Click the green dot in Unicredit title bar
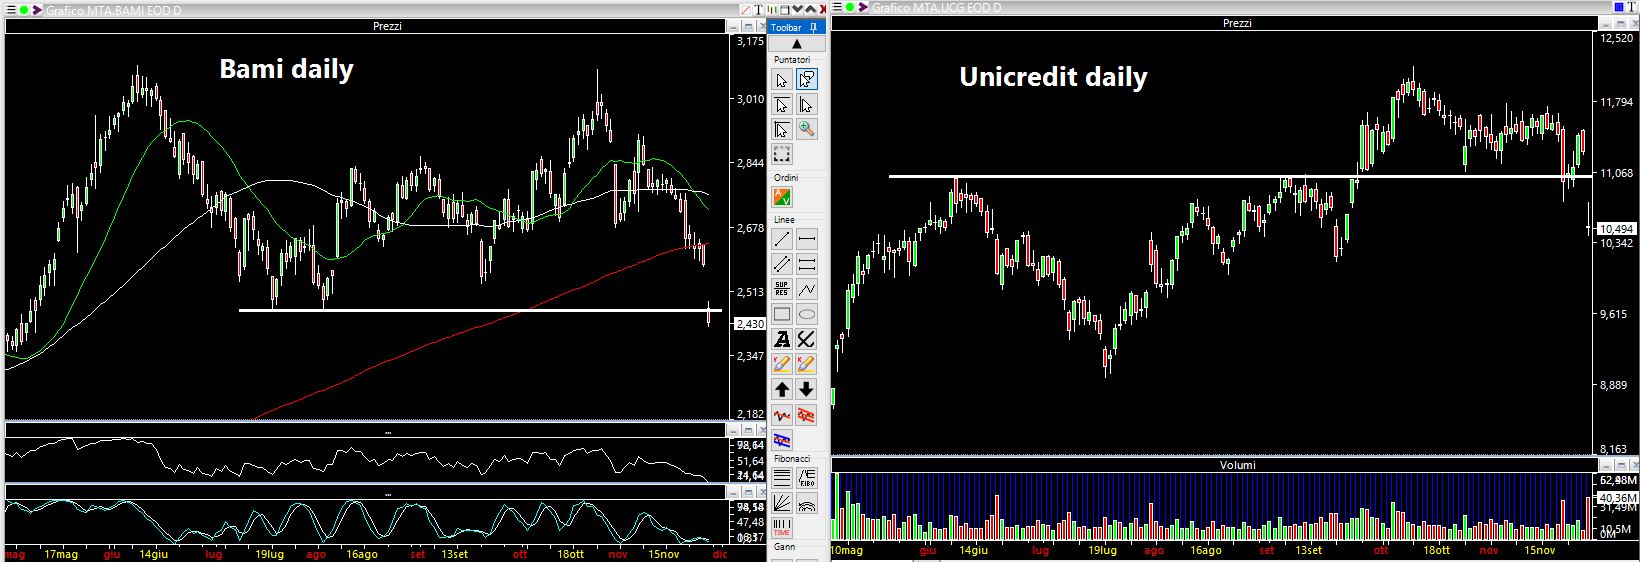 pyautogui.click(x=852, y=9)
